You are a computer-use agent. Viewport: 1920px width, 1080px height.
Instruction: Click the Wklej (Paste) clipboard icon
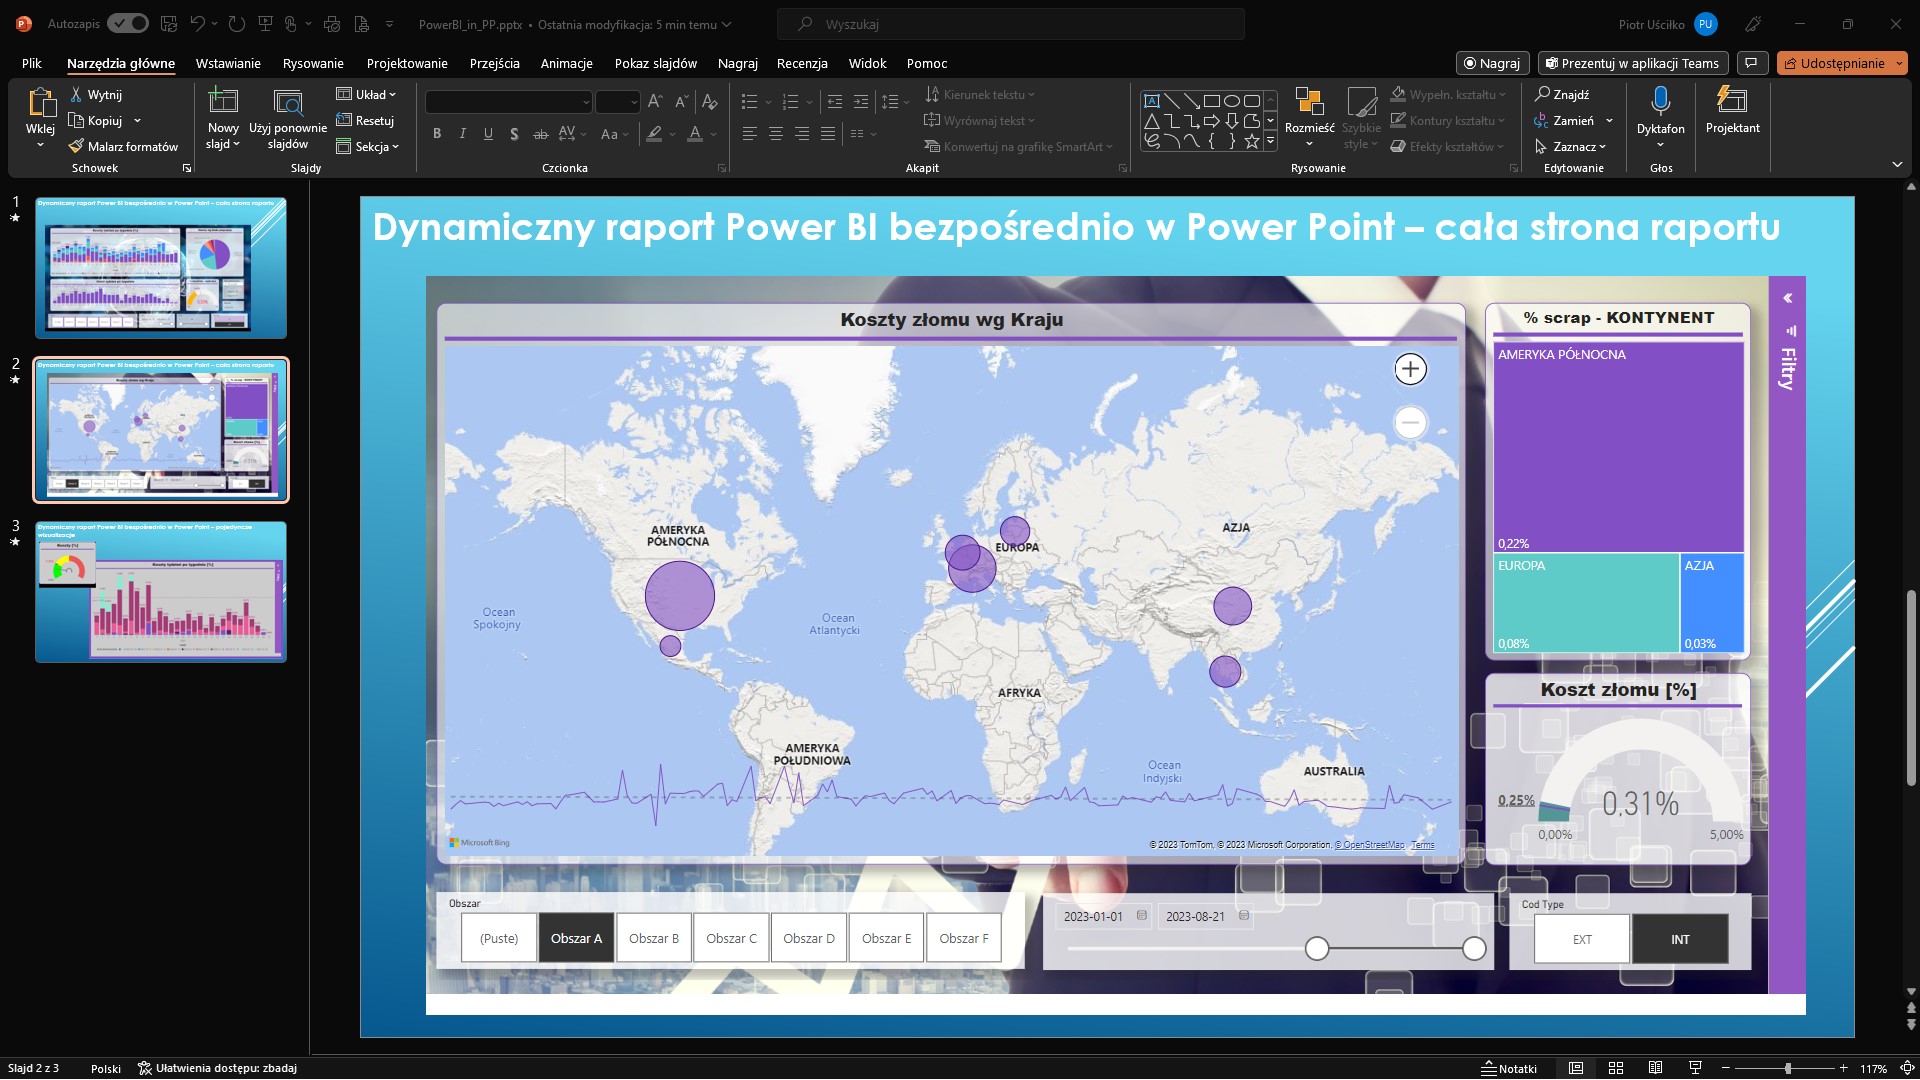click(x=41, y=103)
